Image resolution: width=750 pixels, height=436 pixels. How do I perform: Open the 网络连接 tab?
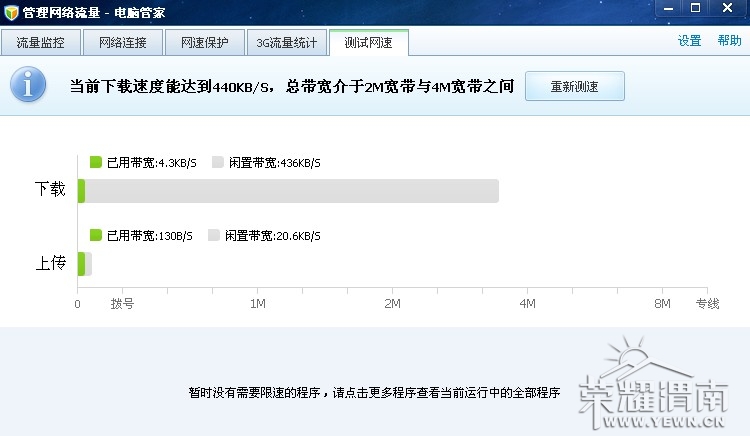click(123, 43)
